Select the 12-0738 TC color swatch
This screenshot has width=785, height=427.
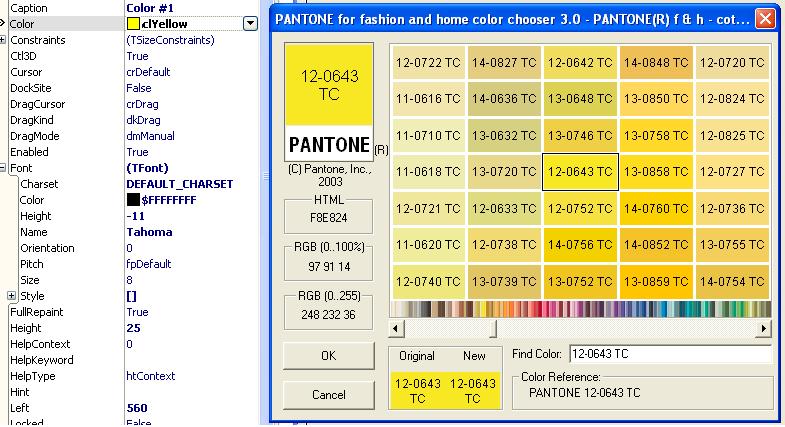click(x=504, y=245)
